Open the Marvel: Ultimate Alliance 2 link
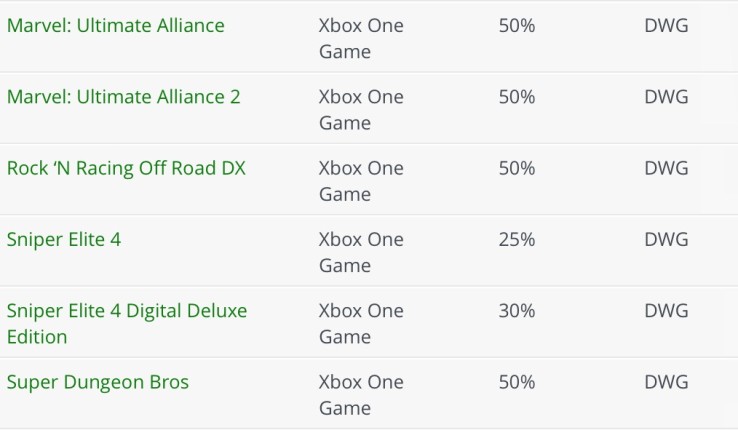 [x=123, y=97]
